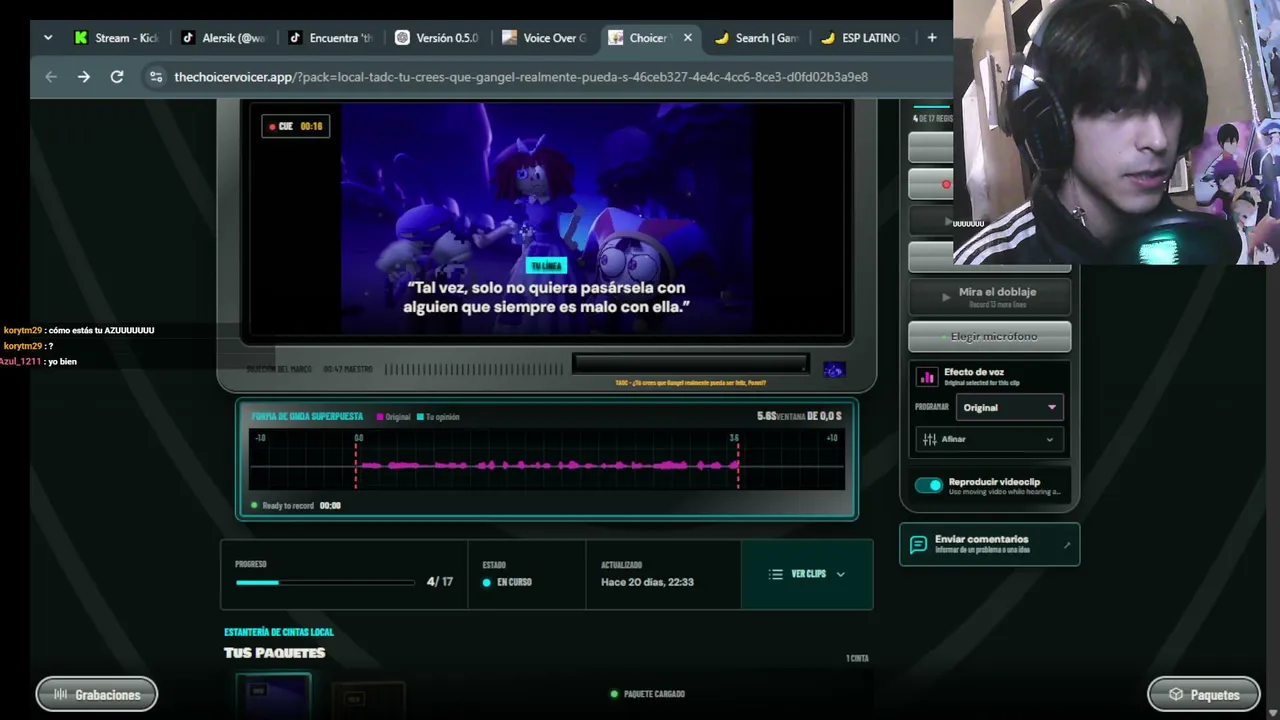Click the TUS PAQUETES heading
The height and width of the screenshot is (720, 1280).
(274, 653)
